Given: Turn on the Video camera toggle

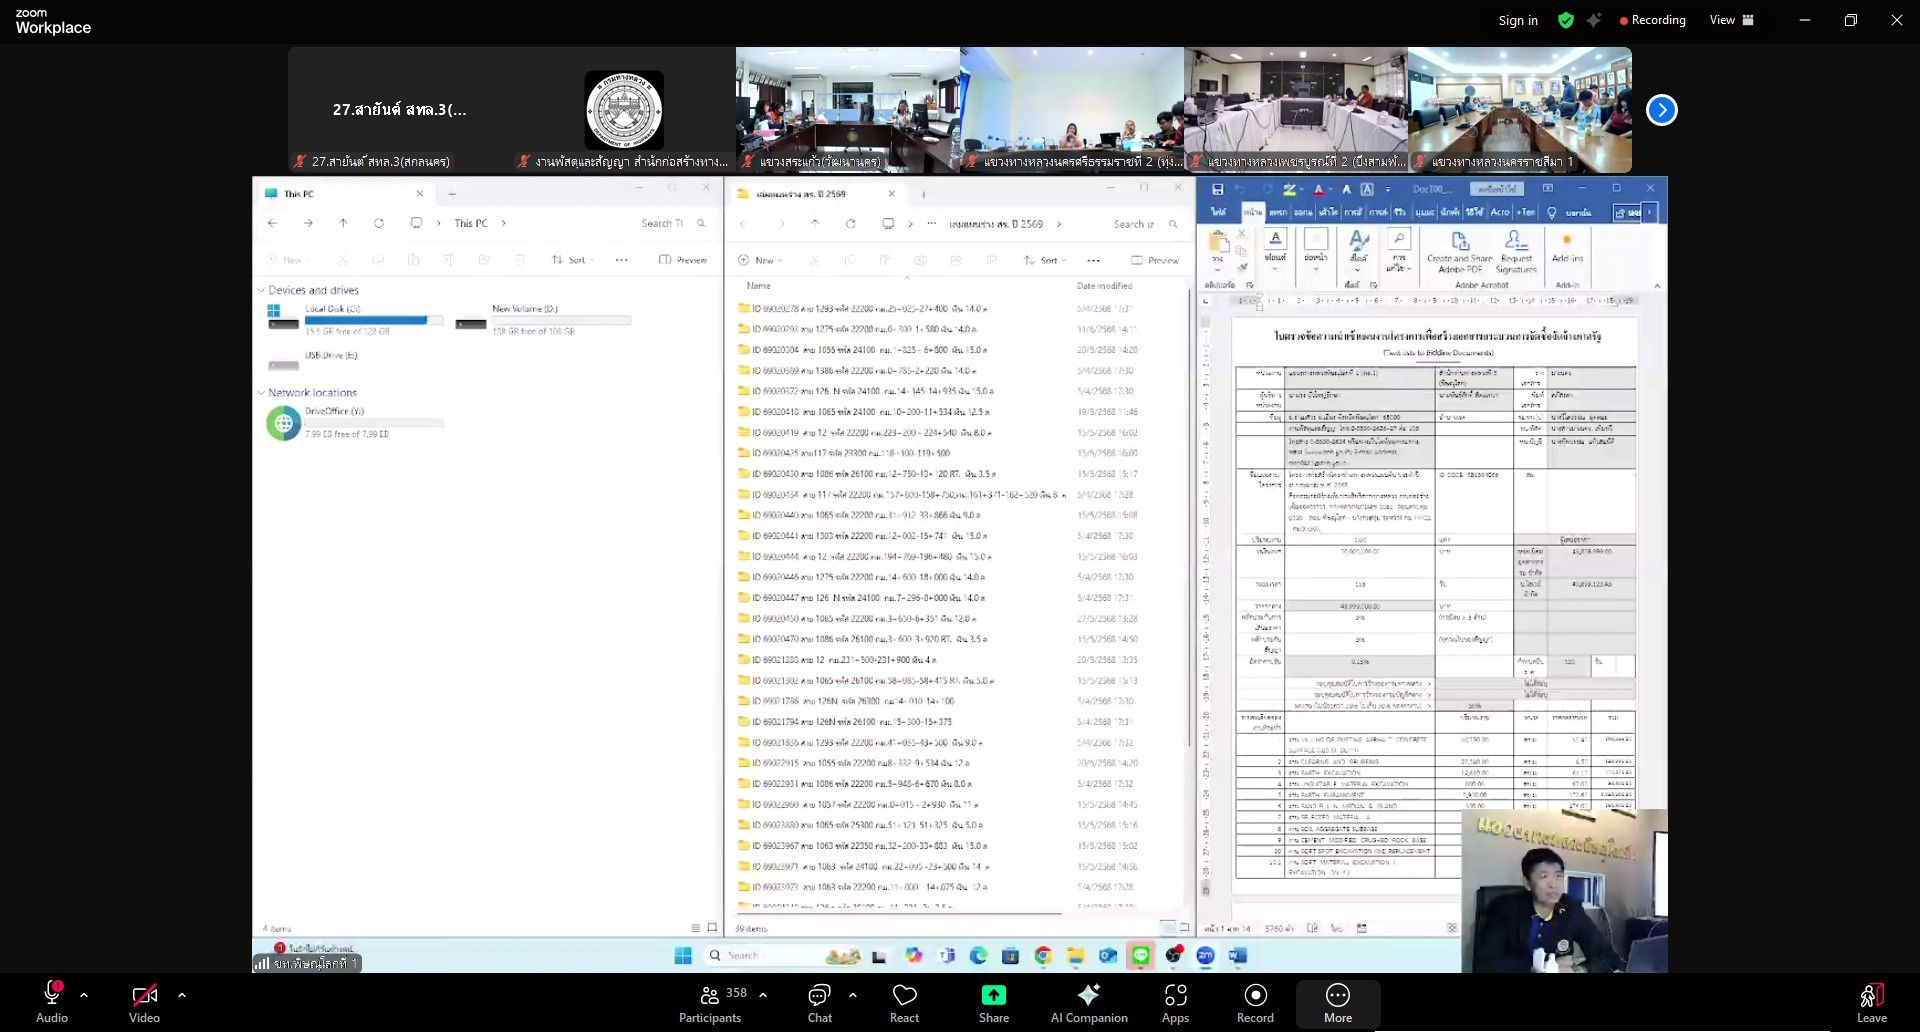Looking at the screenshot, I should click(x=144, y=996).
